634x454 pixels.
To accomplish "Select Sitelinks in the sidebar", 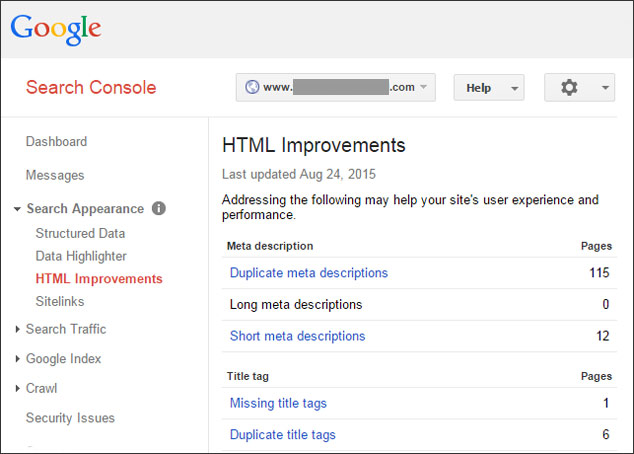I will (60, 301).
